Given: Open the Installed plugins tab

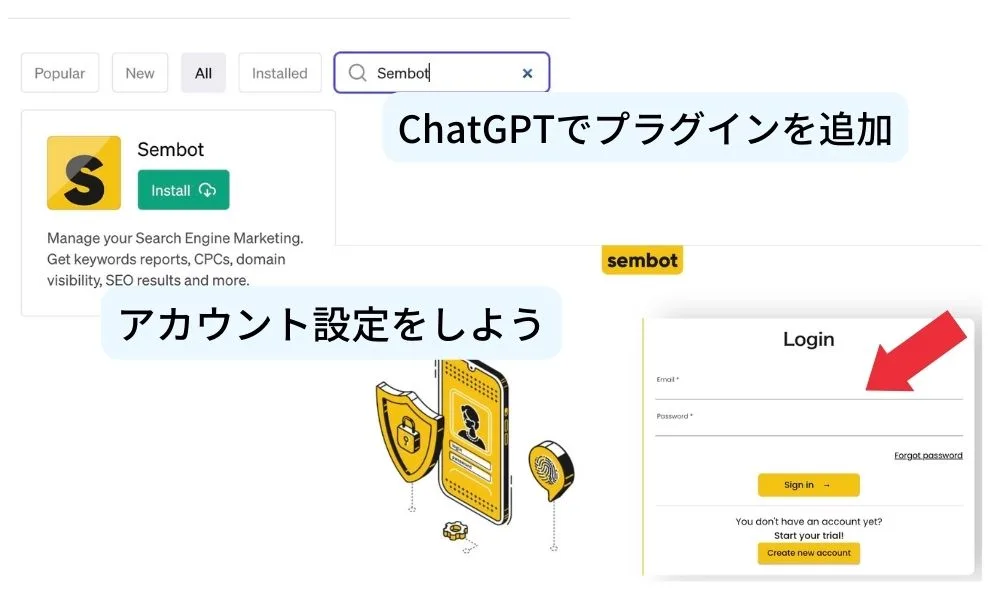Looking at the screenshot, I should coord(279,73).
